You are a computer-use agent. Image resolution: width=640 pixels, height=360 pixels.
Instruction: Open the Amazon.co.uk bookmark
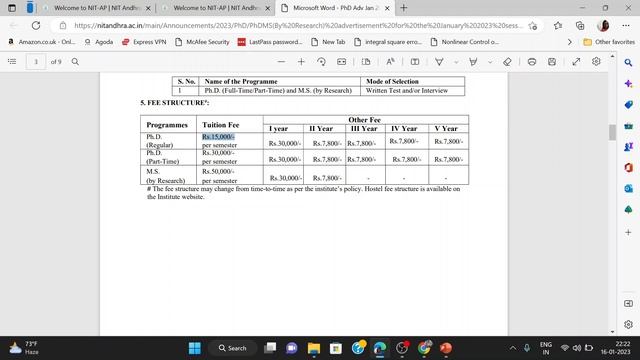point(41,42)
